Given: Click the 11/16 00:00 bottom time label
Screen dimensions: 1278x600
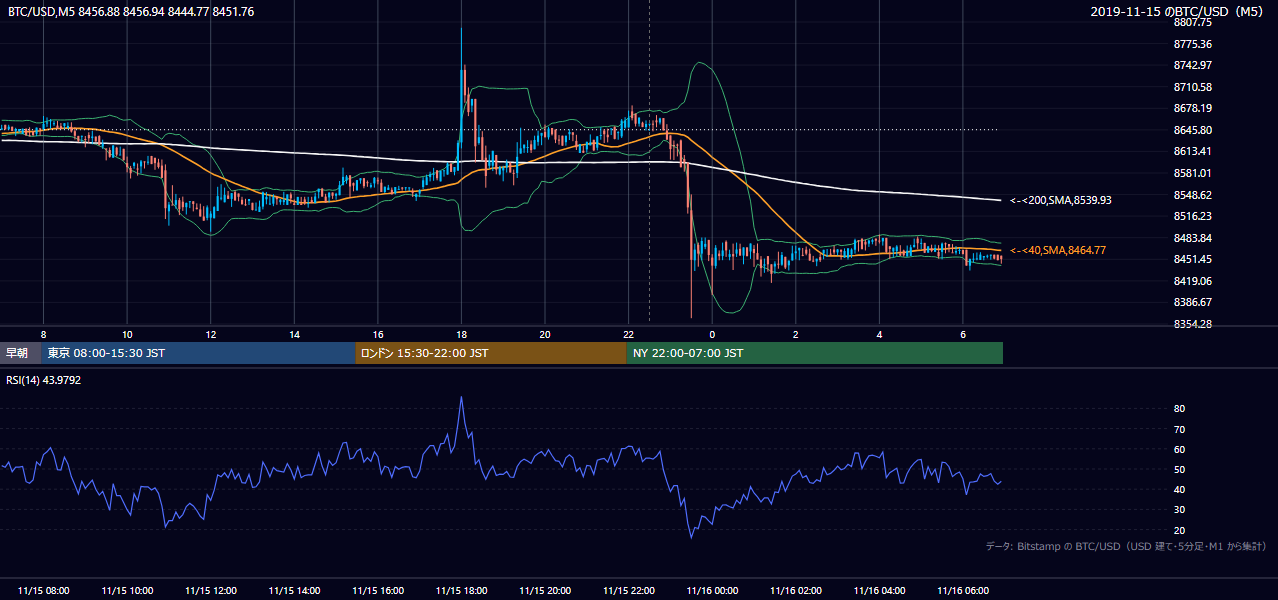Looking at the screenshot, I should (x=712, y=591).
